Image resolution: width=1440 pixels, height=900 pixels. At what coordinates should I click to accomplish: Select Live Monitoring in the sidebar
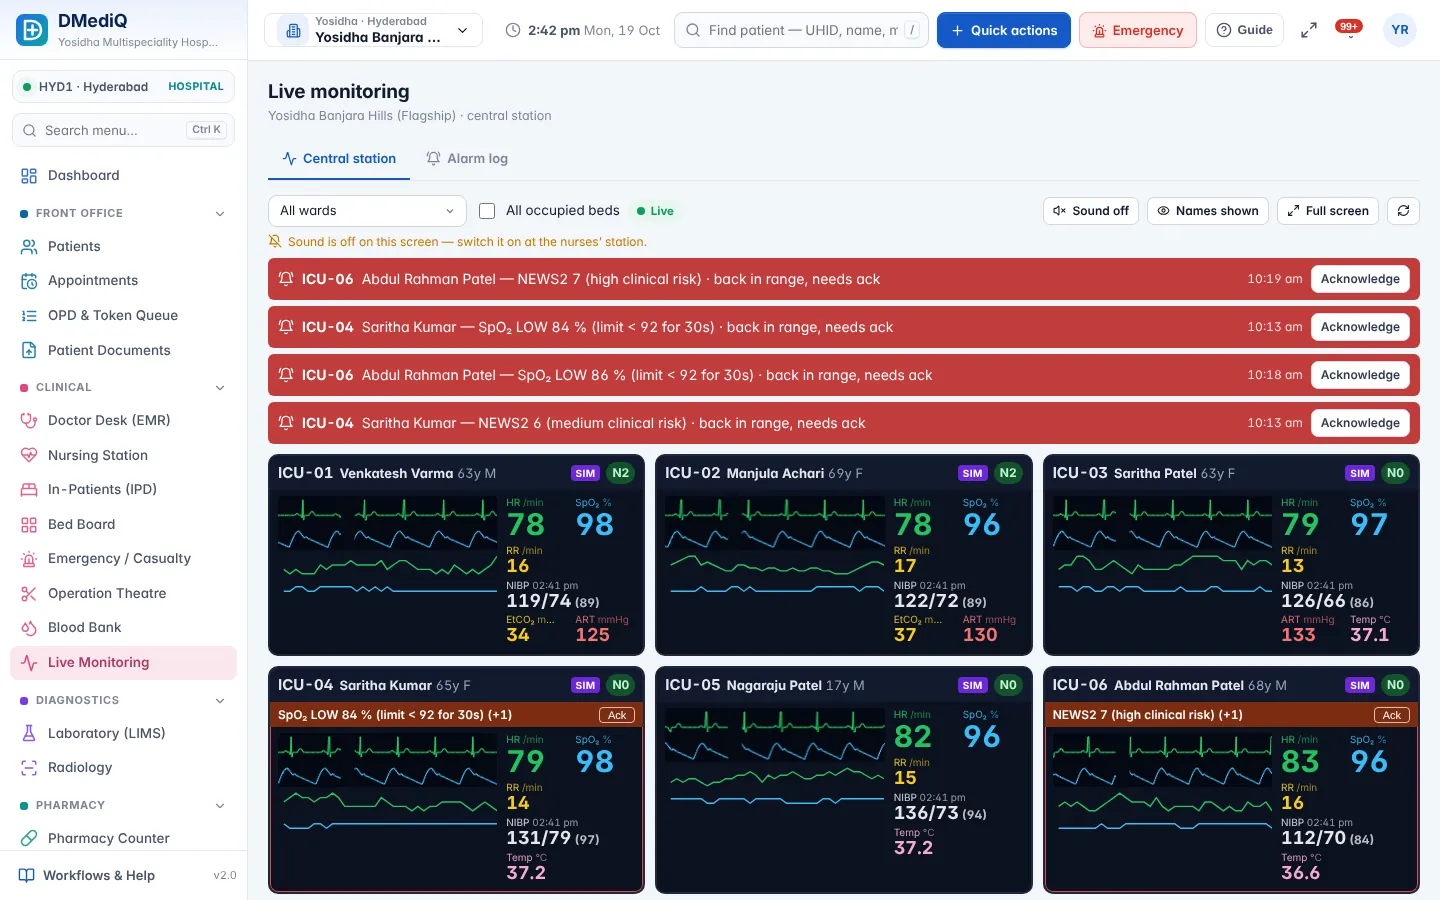coord(123,663)
